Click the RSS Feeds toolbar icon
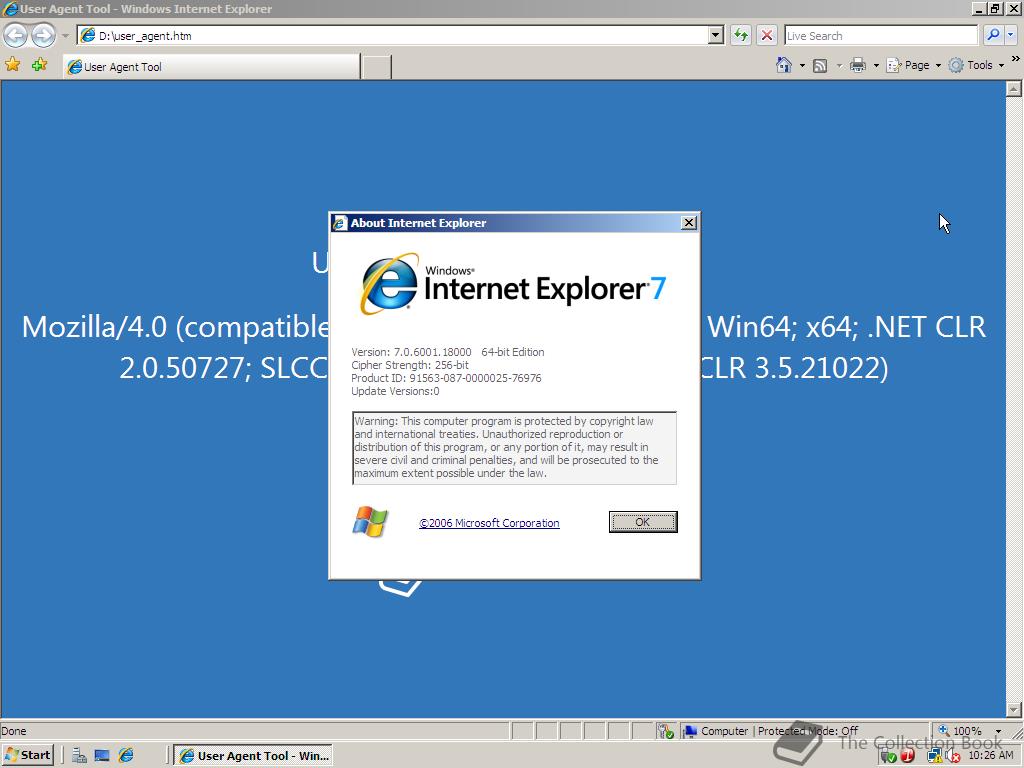This screenshot has width=1024, height=768. pos(820,65)
